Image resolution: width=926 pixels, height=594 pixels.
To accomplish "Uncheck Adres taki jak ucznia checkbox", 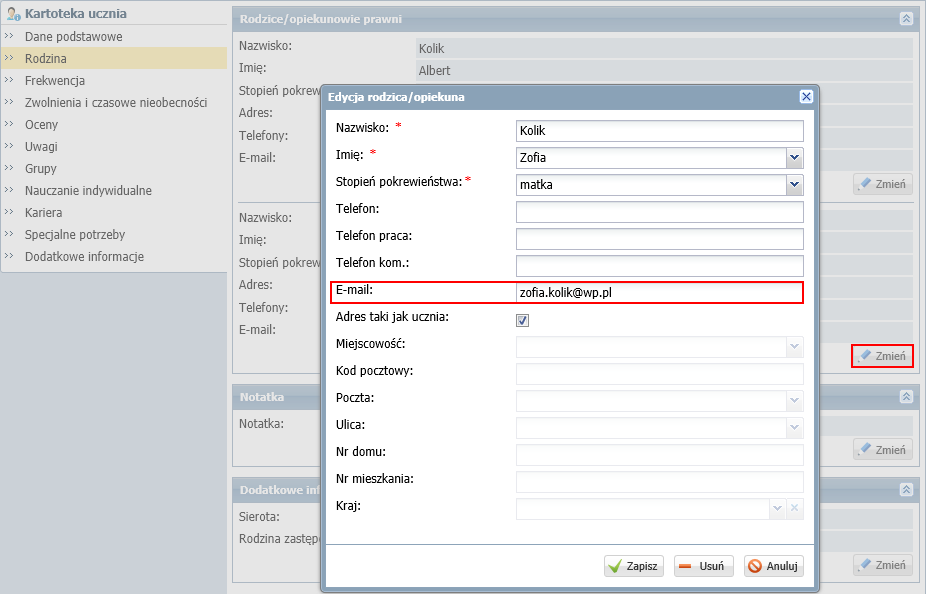I will (523, 320).
